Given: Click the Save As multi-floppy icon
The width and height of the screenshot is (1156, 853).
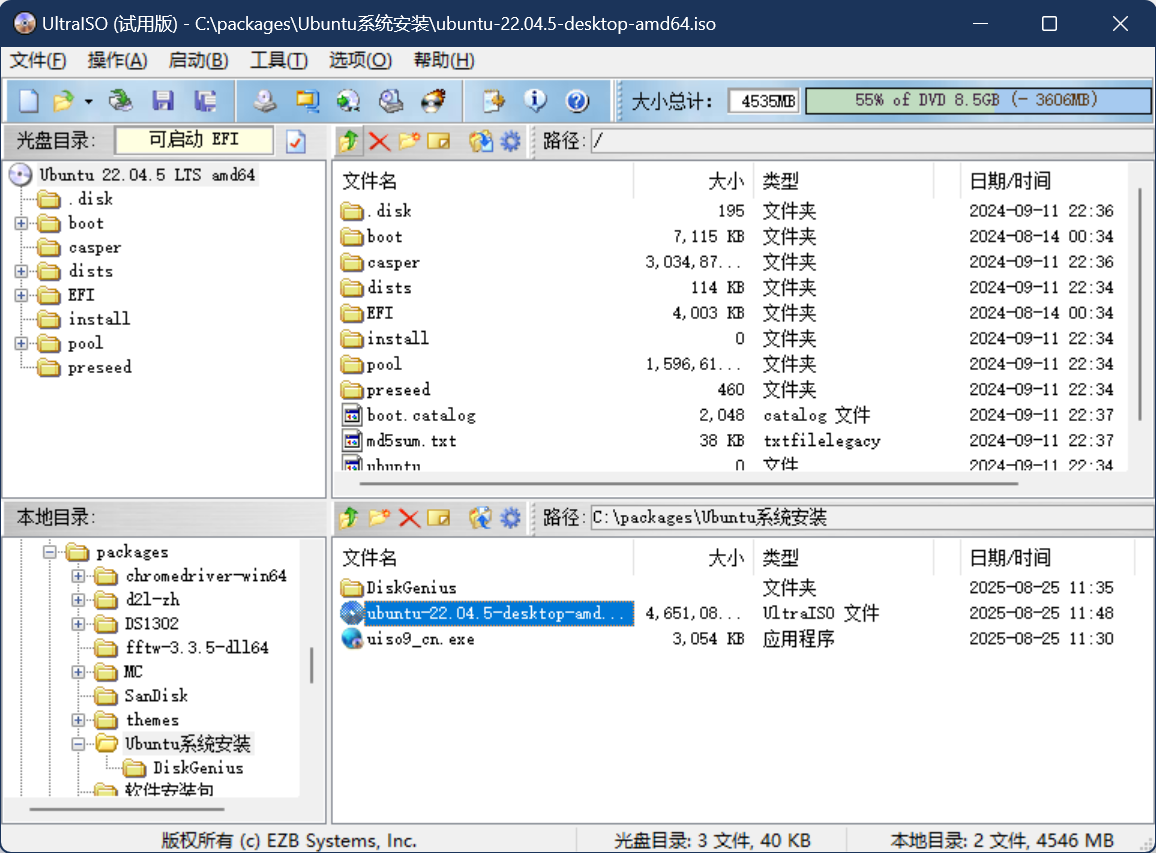Looking at the screenshot, I should tap(205, 100).
